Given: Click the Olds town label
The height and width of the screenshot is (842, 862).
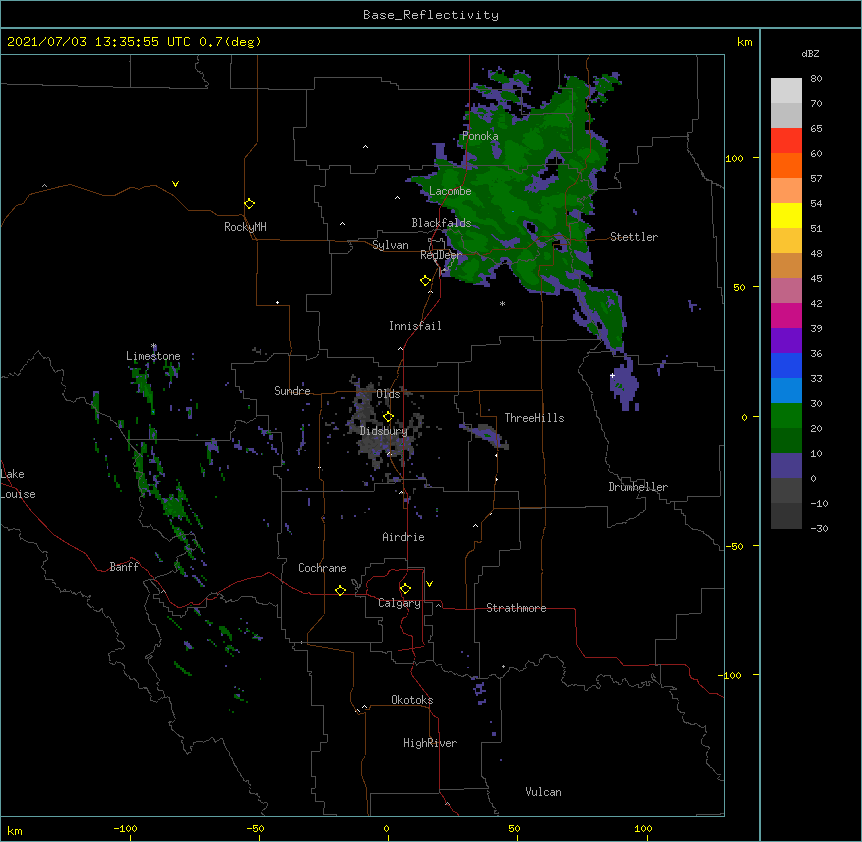Looking at the screenshot, I should coord(388,394).
